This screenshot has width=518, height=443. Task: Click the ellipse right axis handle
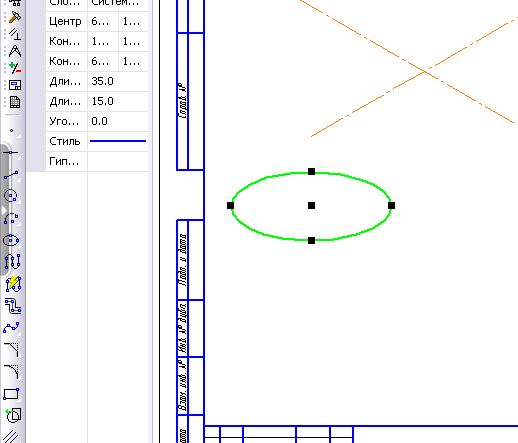pyautogui.click(x=392, y=205)
